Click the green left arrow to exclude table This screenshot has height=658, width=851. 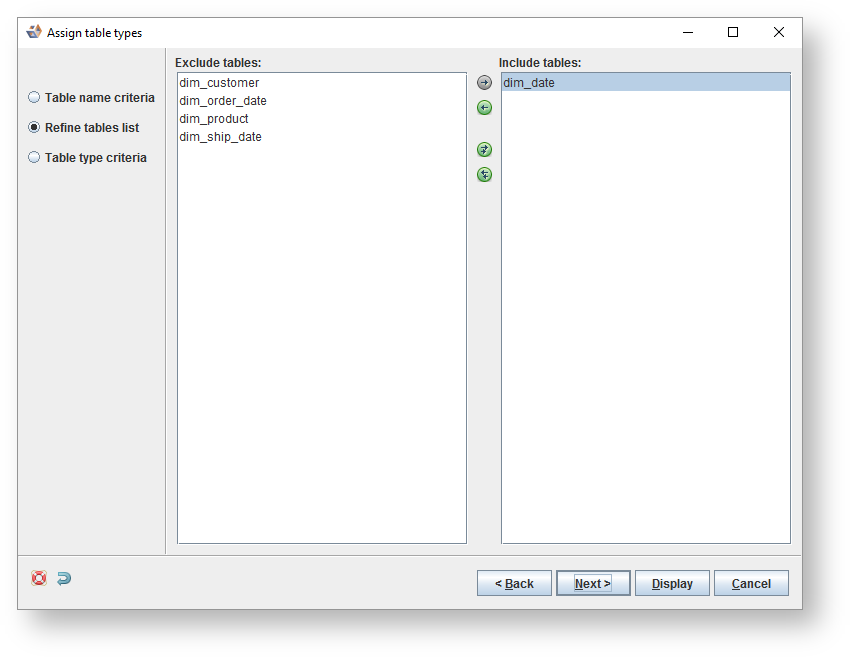pos(484,107)
